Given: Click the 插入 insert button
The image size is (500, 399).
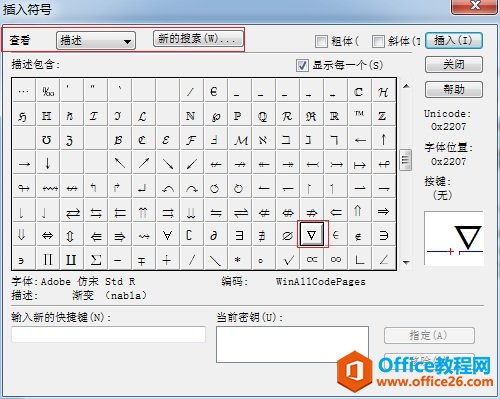Looking at the screenshot, I should pyautogui.click(x=454, y=41).
